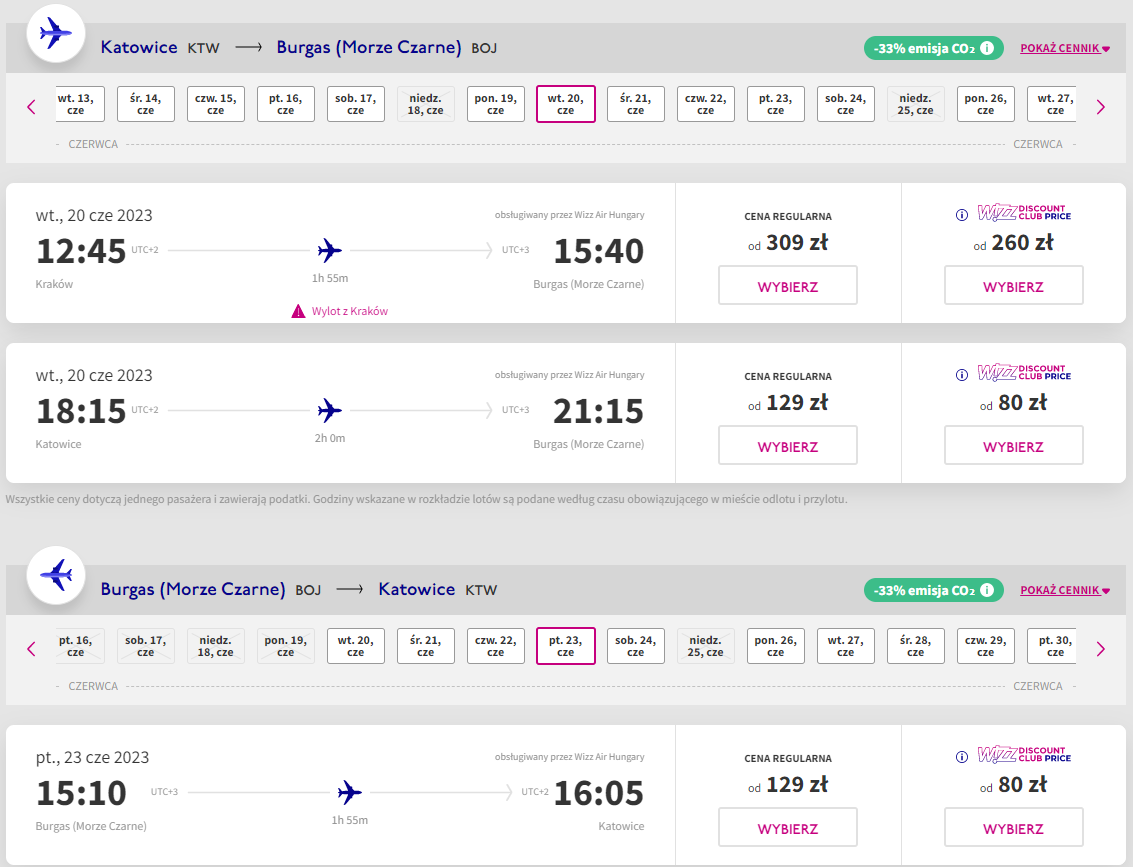Show later outbound dates with right arrow
1133x867 pixels.
coord(1100,107)
